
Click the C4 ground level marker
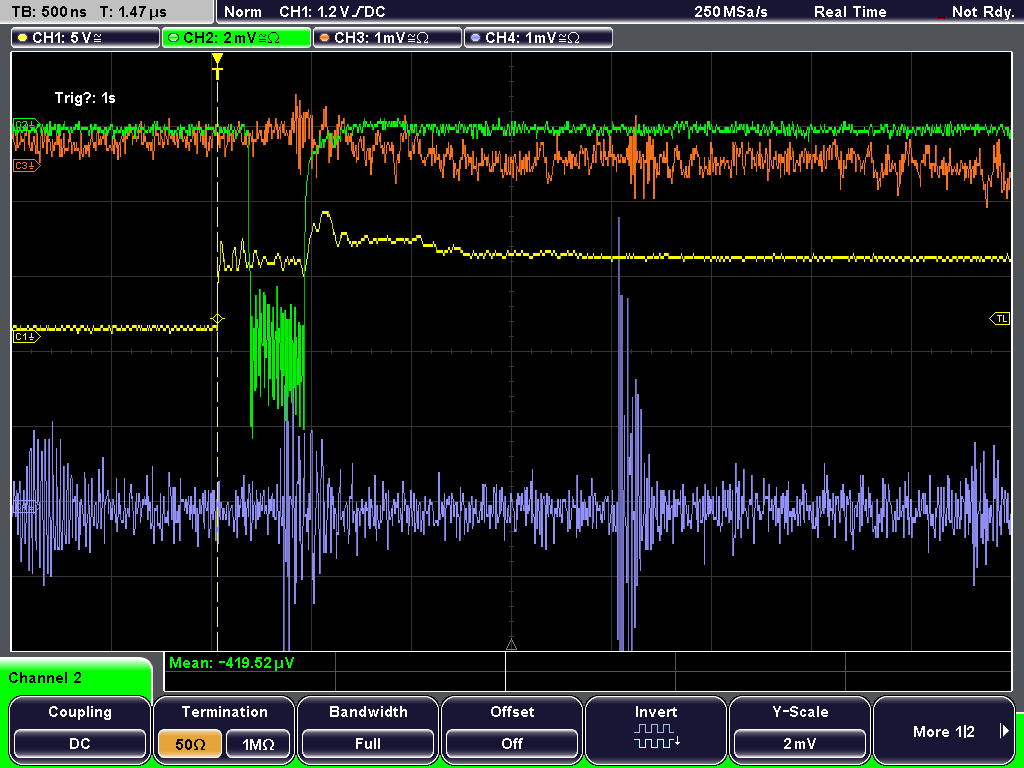coord(27,507)
